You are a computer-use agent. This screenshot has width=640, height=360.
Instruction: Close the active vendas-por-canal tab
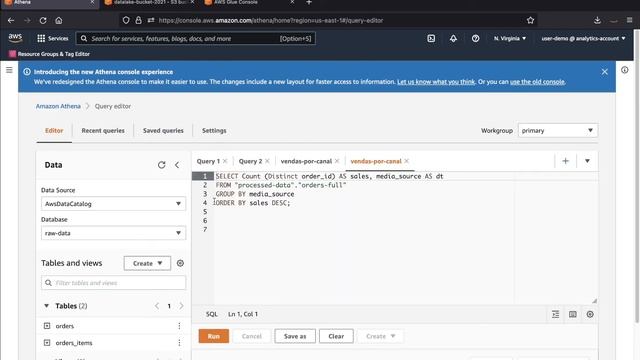pyautogui.click(x=407, y=161)
